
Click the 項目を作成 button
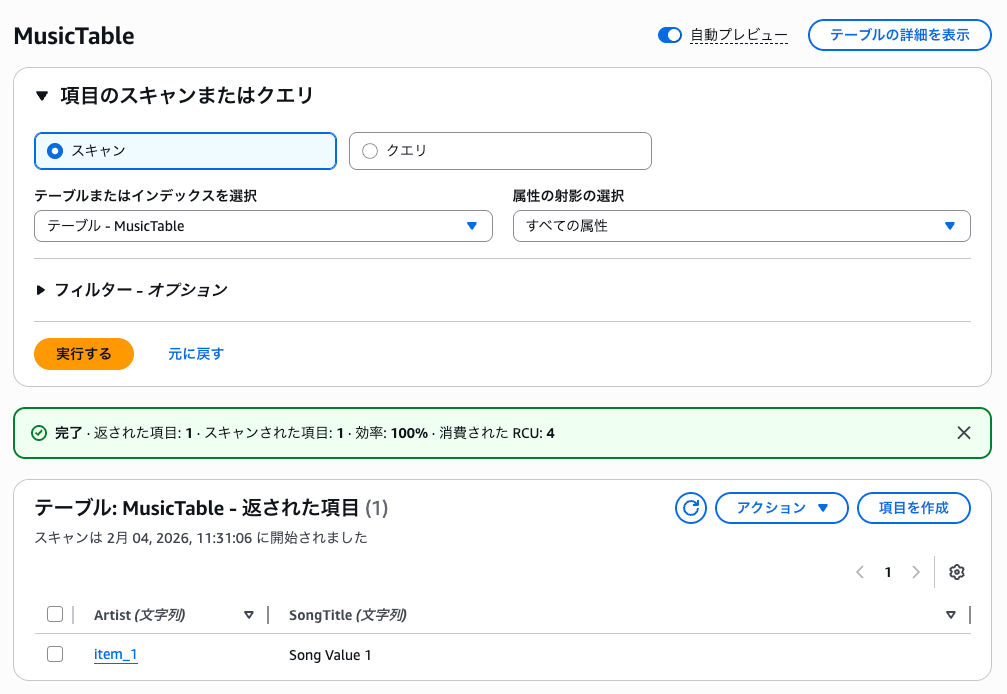(x=913, y=508)
